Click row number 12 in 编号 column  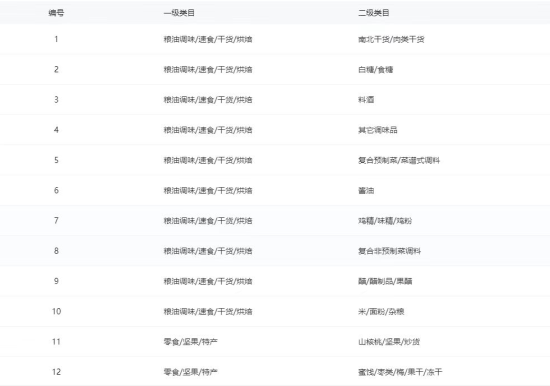[x=56, y=372]
